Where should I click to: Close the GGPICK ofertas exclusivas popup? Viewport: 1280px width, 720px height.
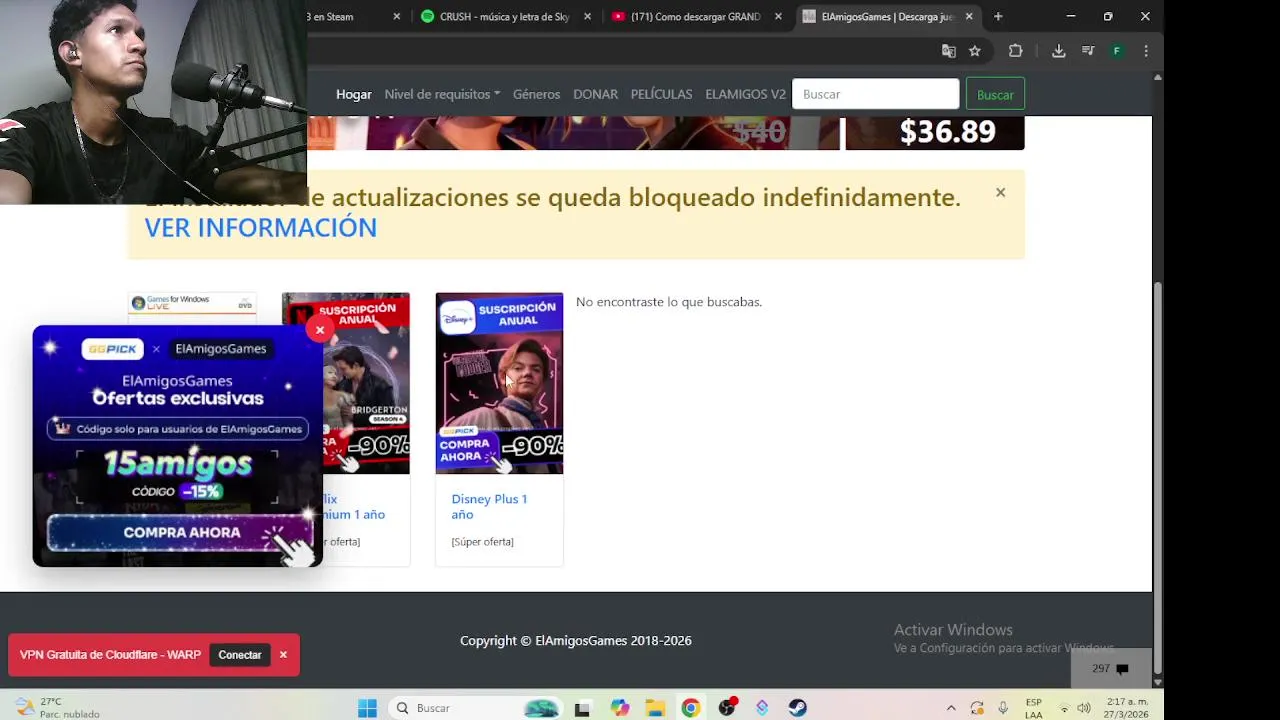pyautogui.click(x=319, y=330)
